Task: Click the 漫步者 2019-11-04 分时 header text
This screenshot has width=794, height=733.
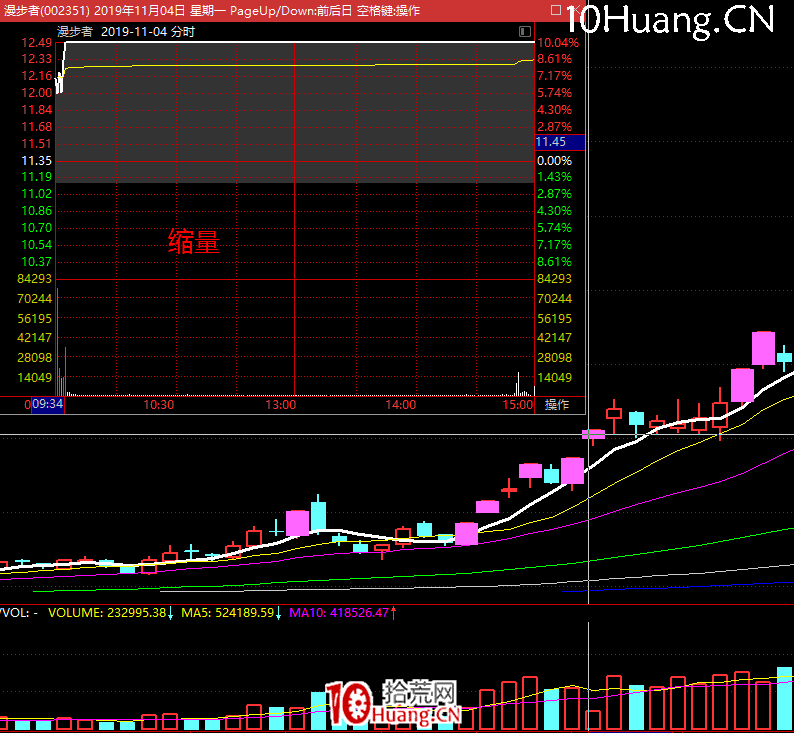Action: coord(126,32)
